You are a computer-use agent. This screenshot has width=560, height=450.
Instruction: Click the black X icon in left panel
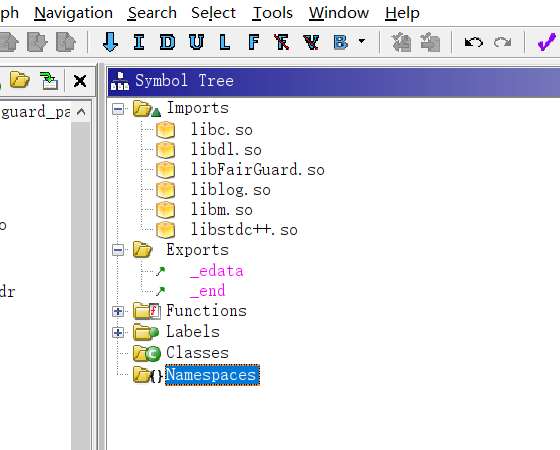point(80,81)
